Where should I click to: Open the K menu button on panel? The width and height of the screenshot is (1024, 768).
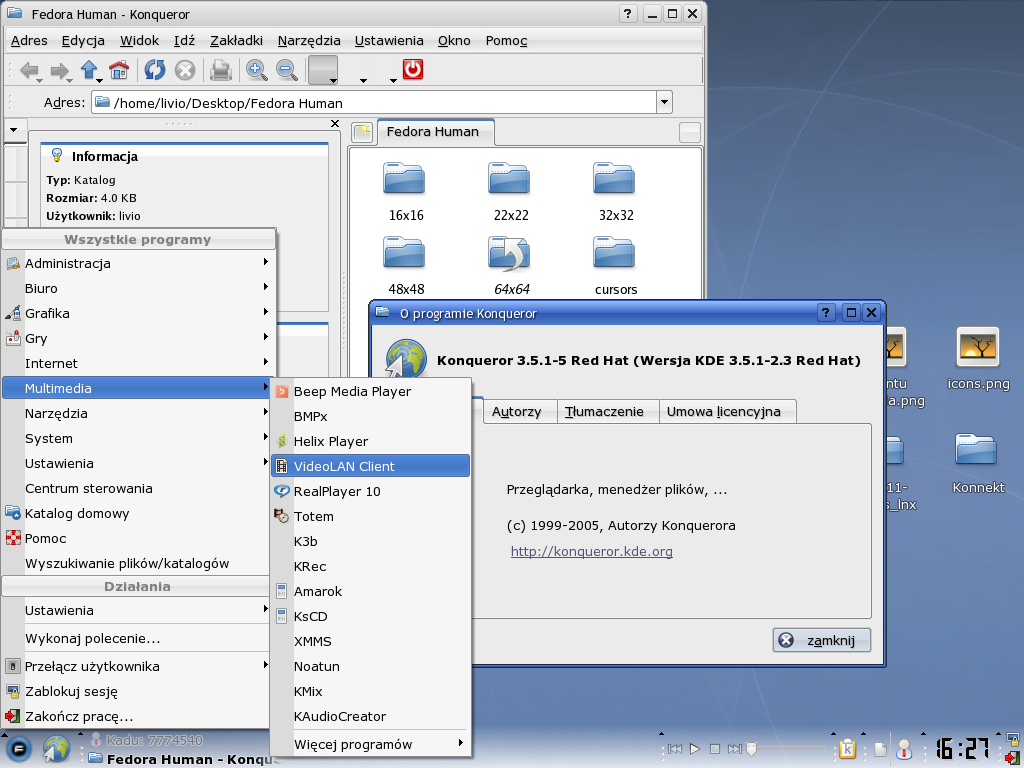(18, 748)
